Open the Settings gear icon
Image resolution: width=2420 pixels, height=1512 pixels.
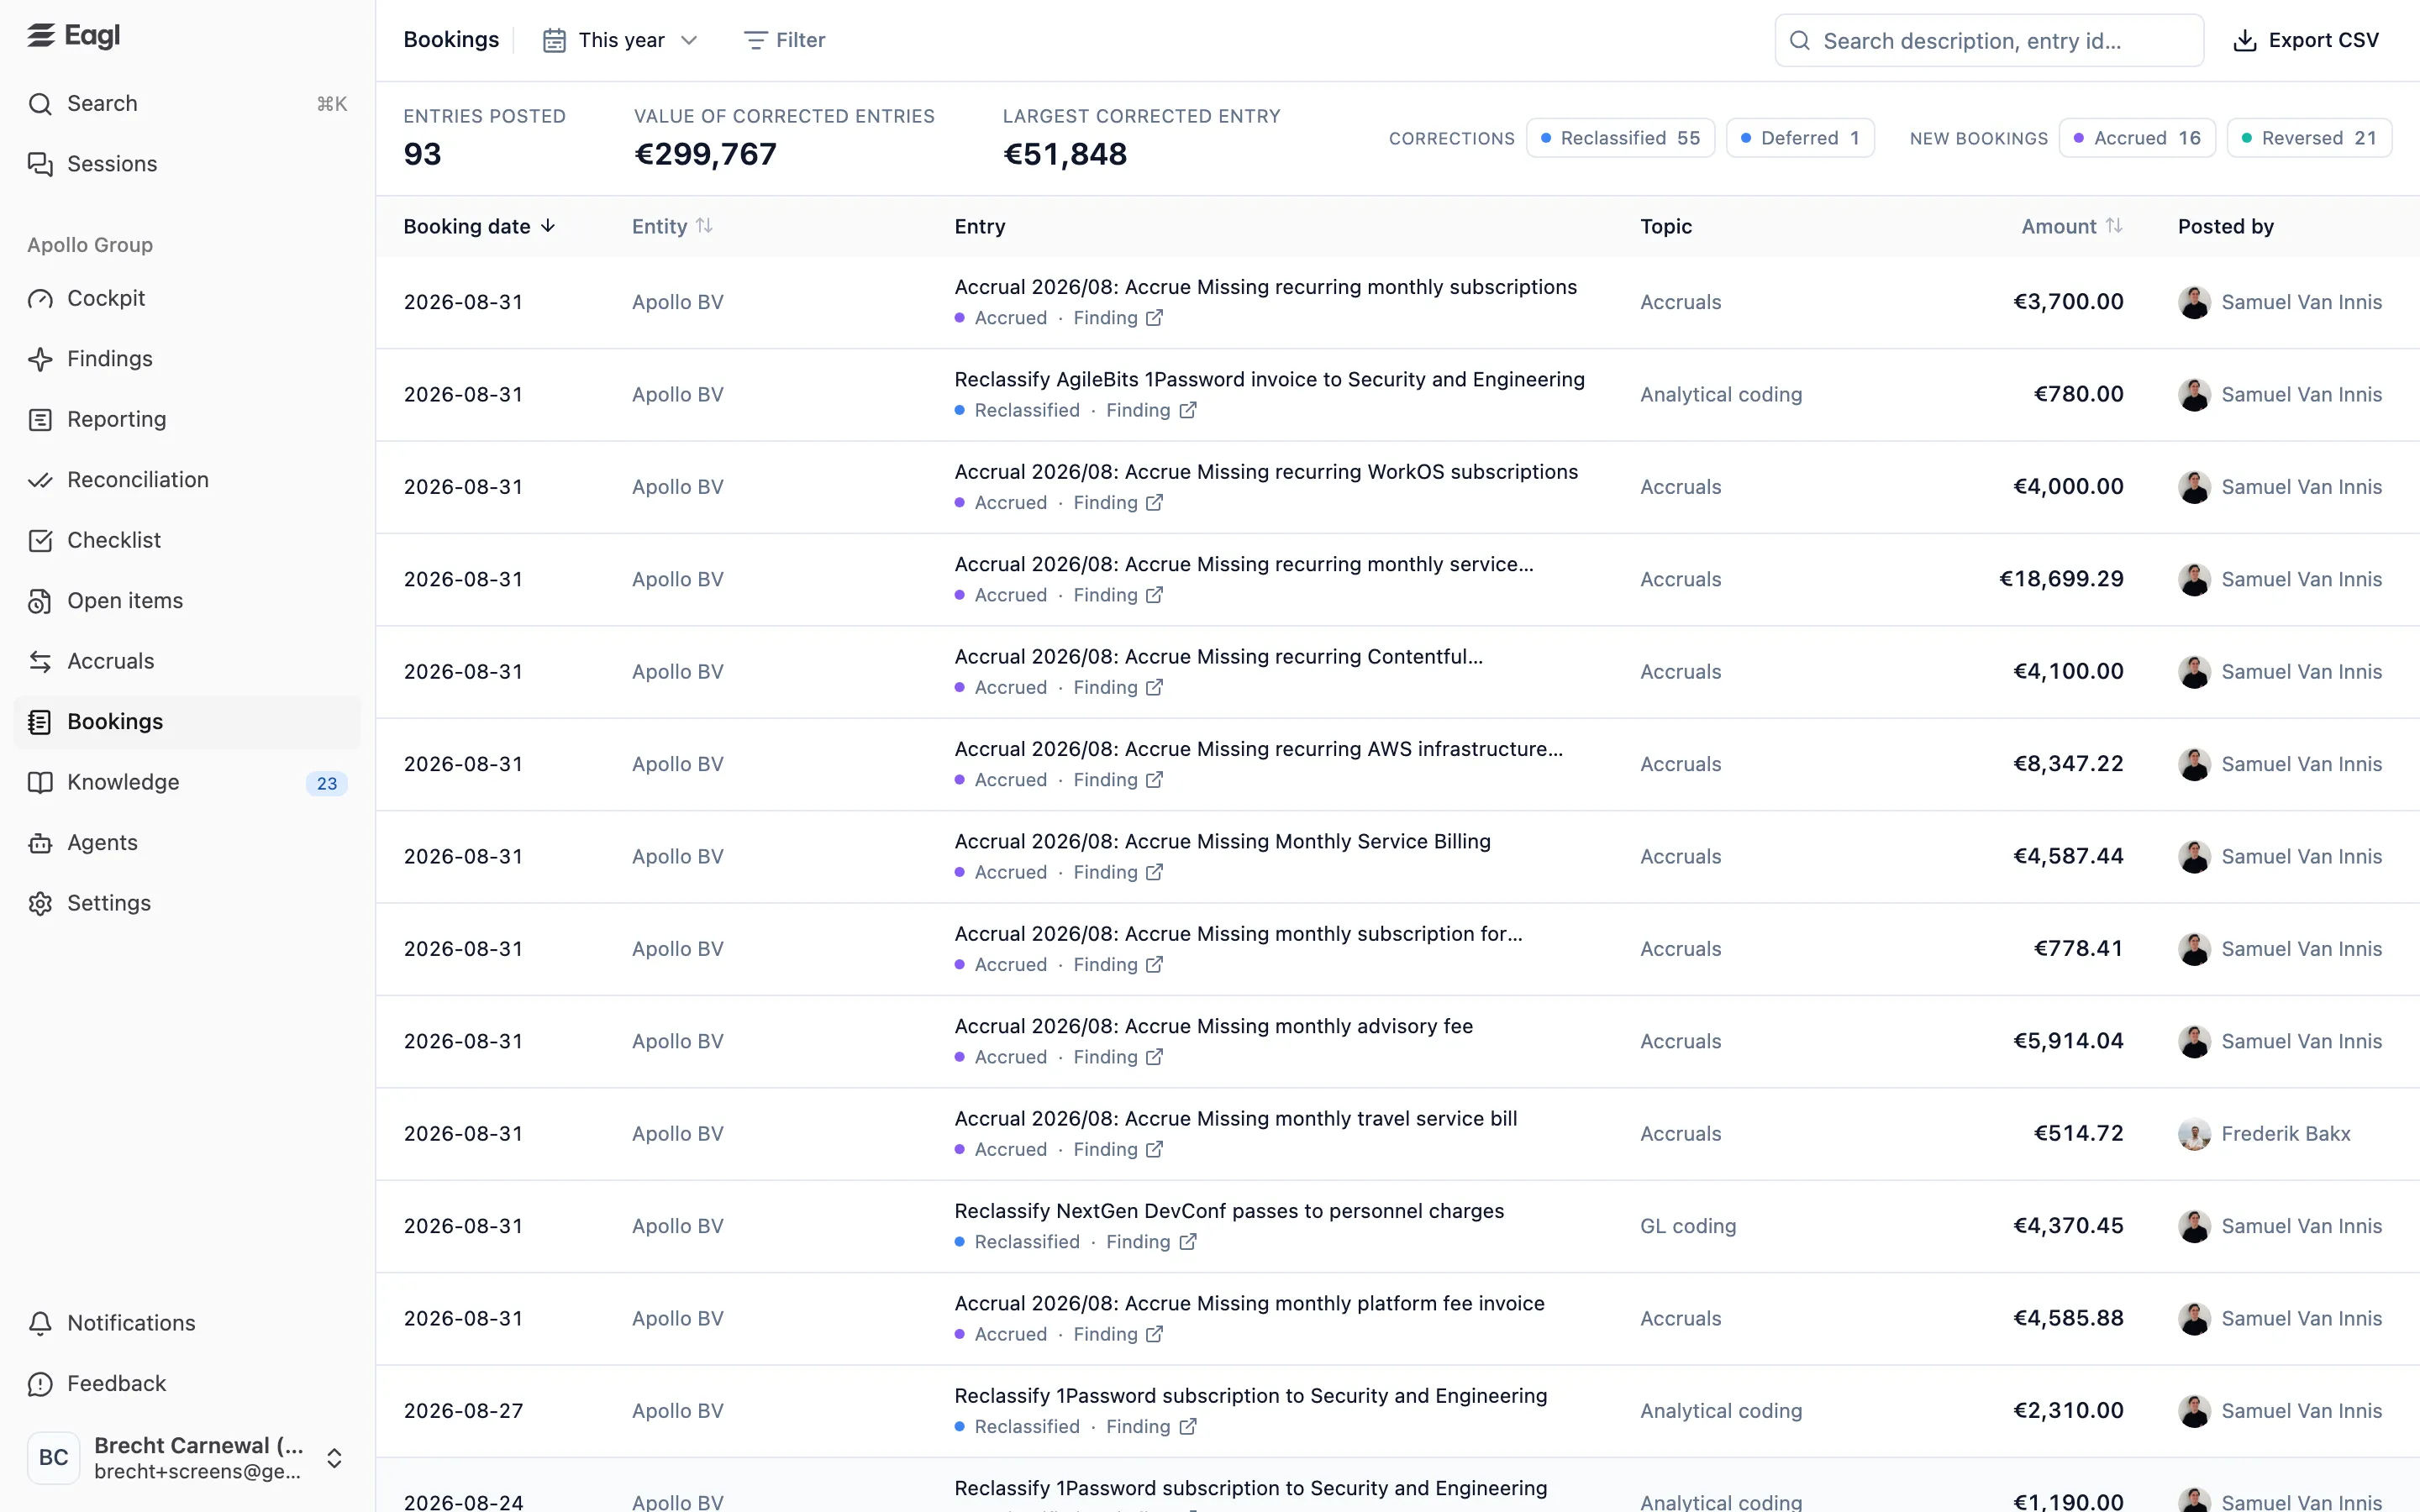40,904
